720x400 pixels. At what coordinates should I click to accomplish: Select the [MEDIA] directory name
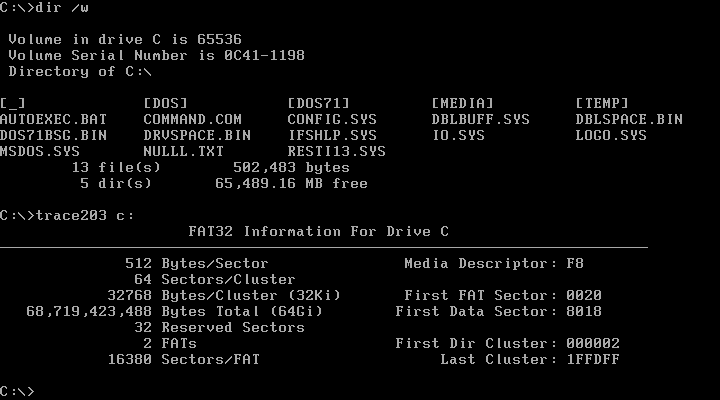point(463,103)
